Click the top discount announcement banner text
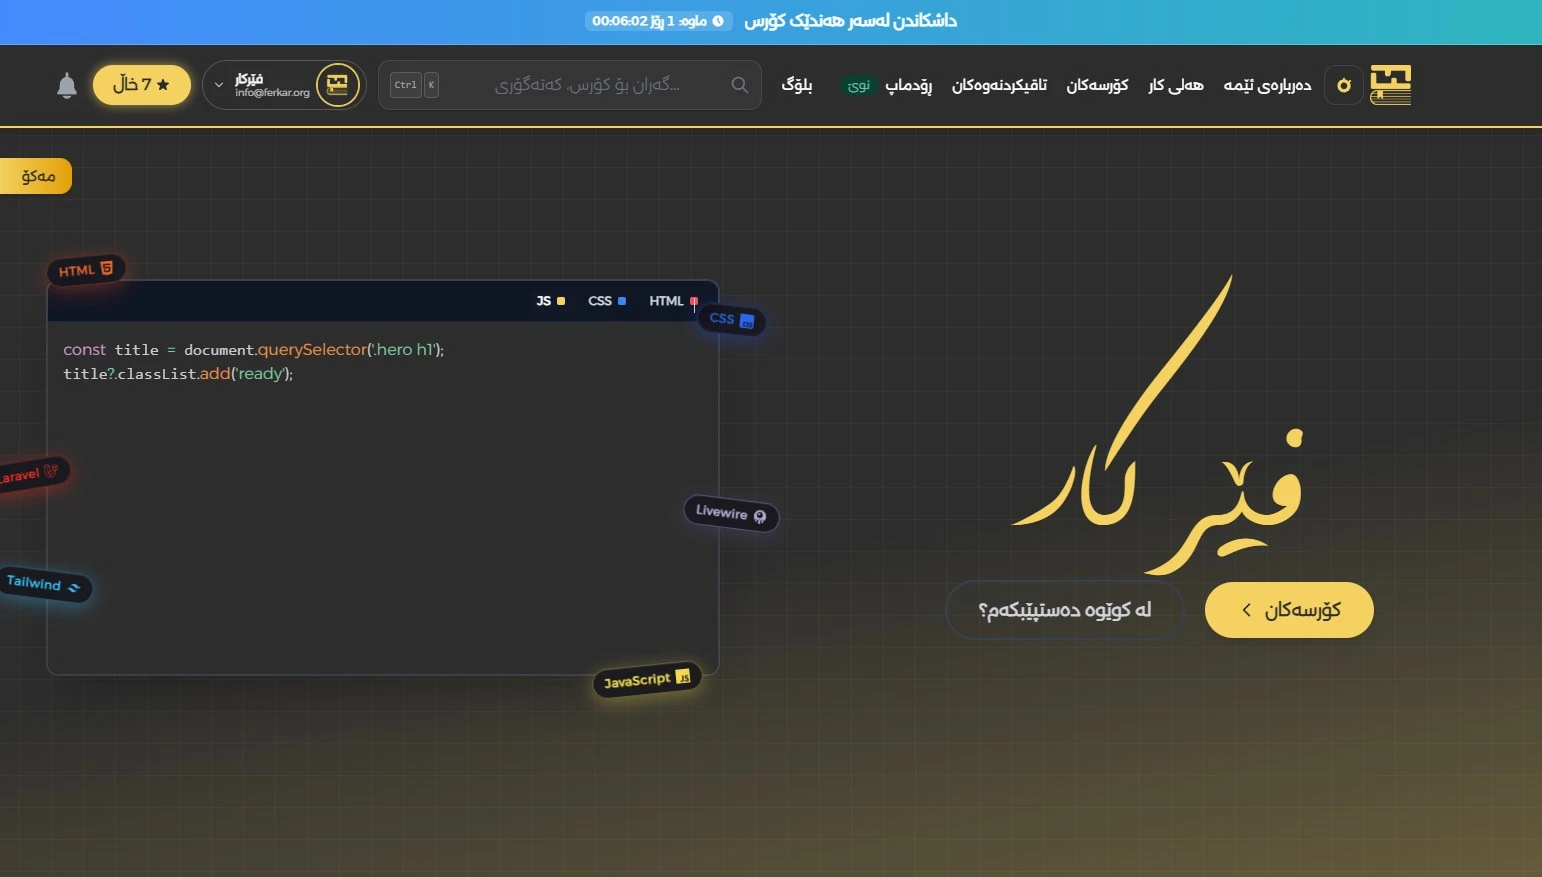 850,21
